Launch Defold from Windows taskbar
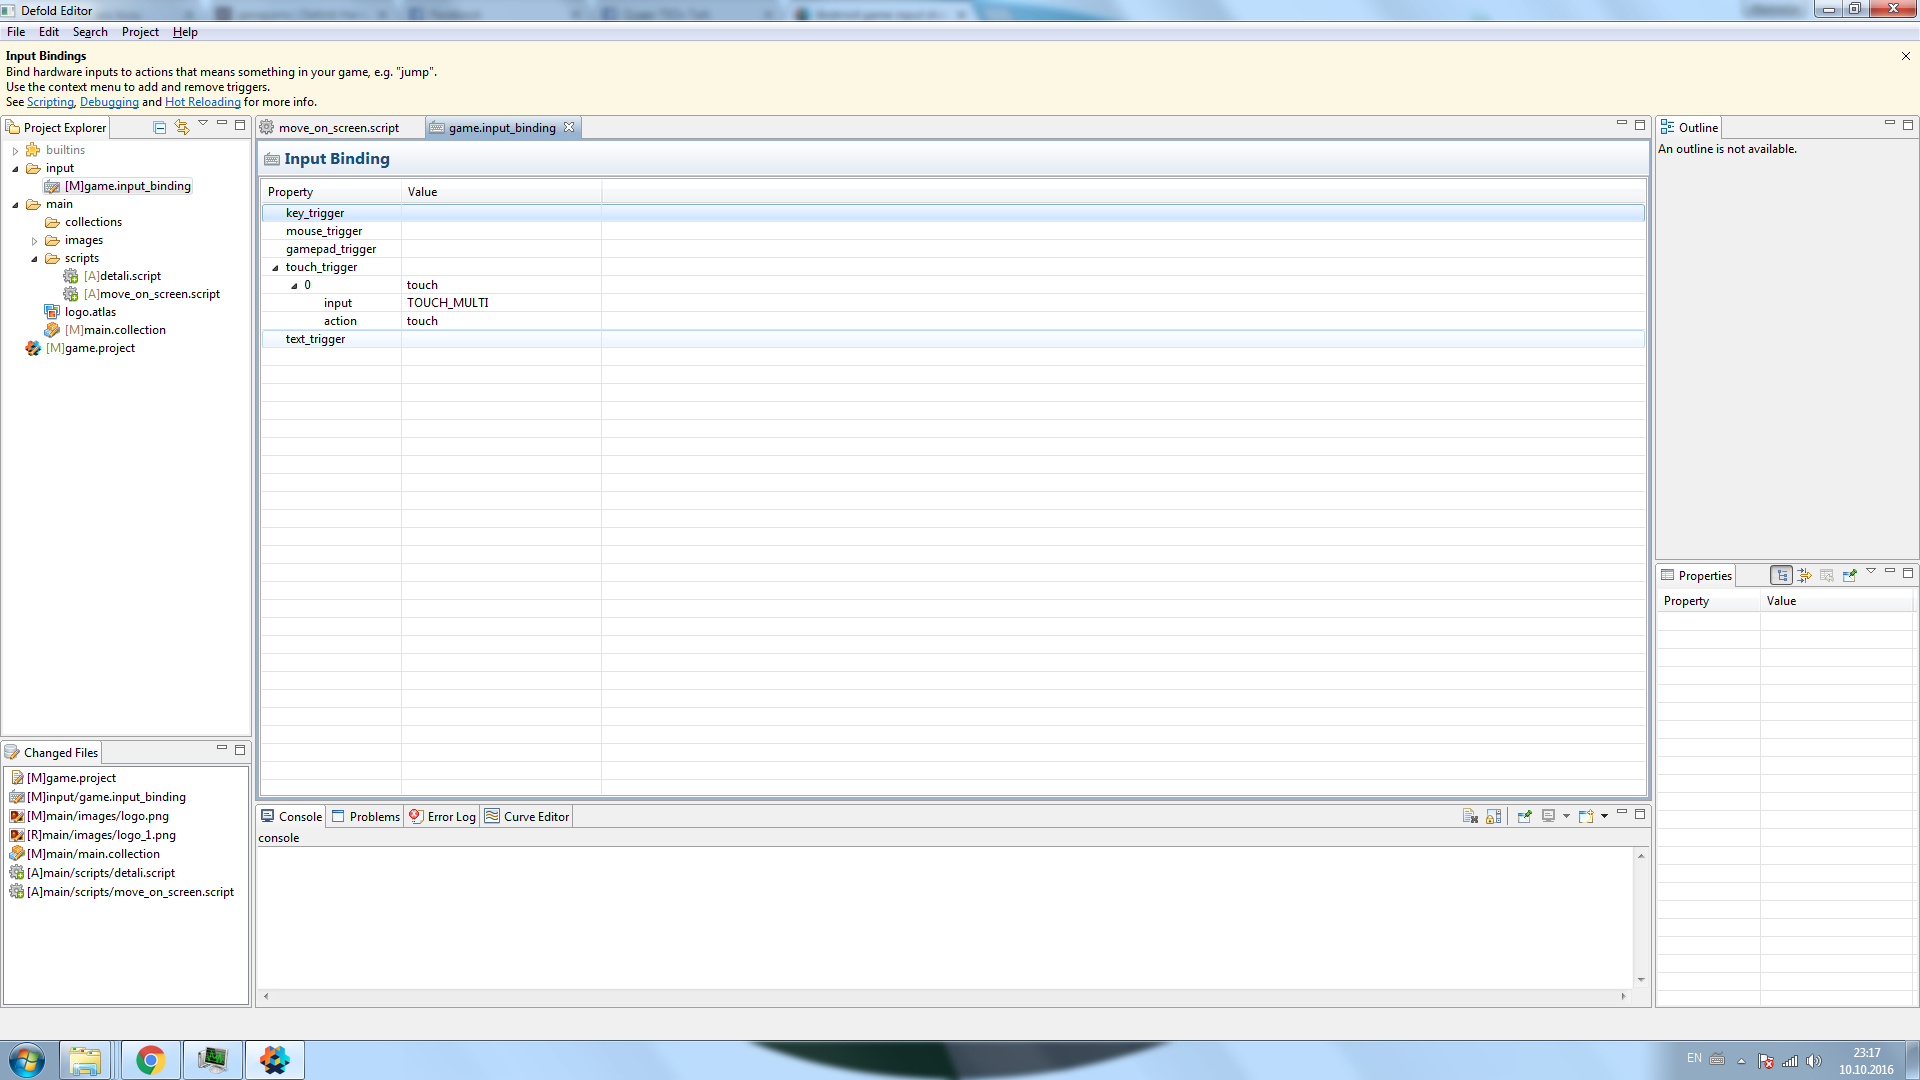The width and height of the screenshot is (1920, 1080). pos(274,1060)
